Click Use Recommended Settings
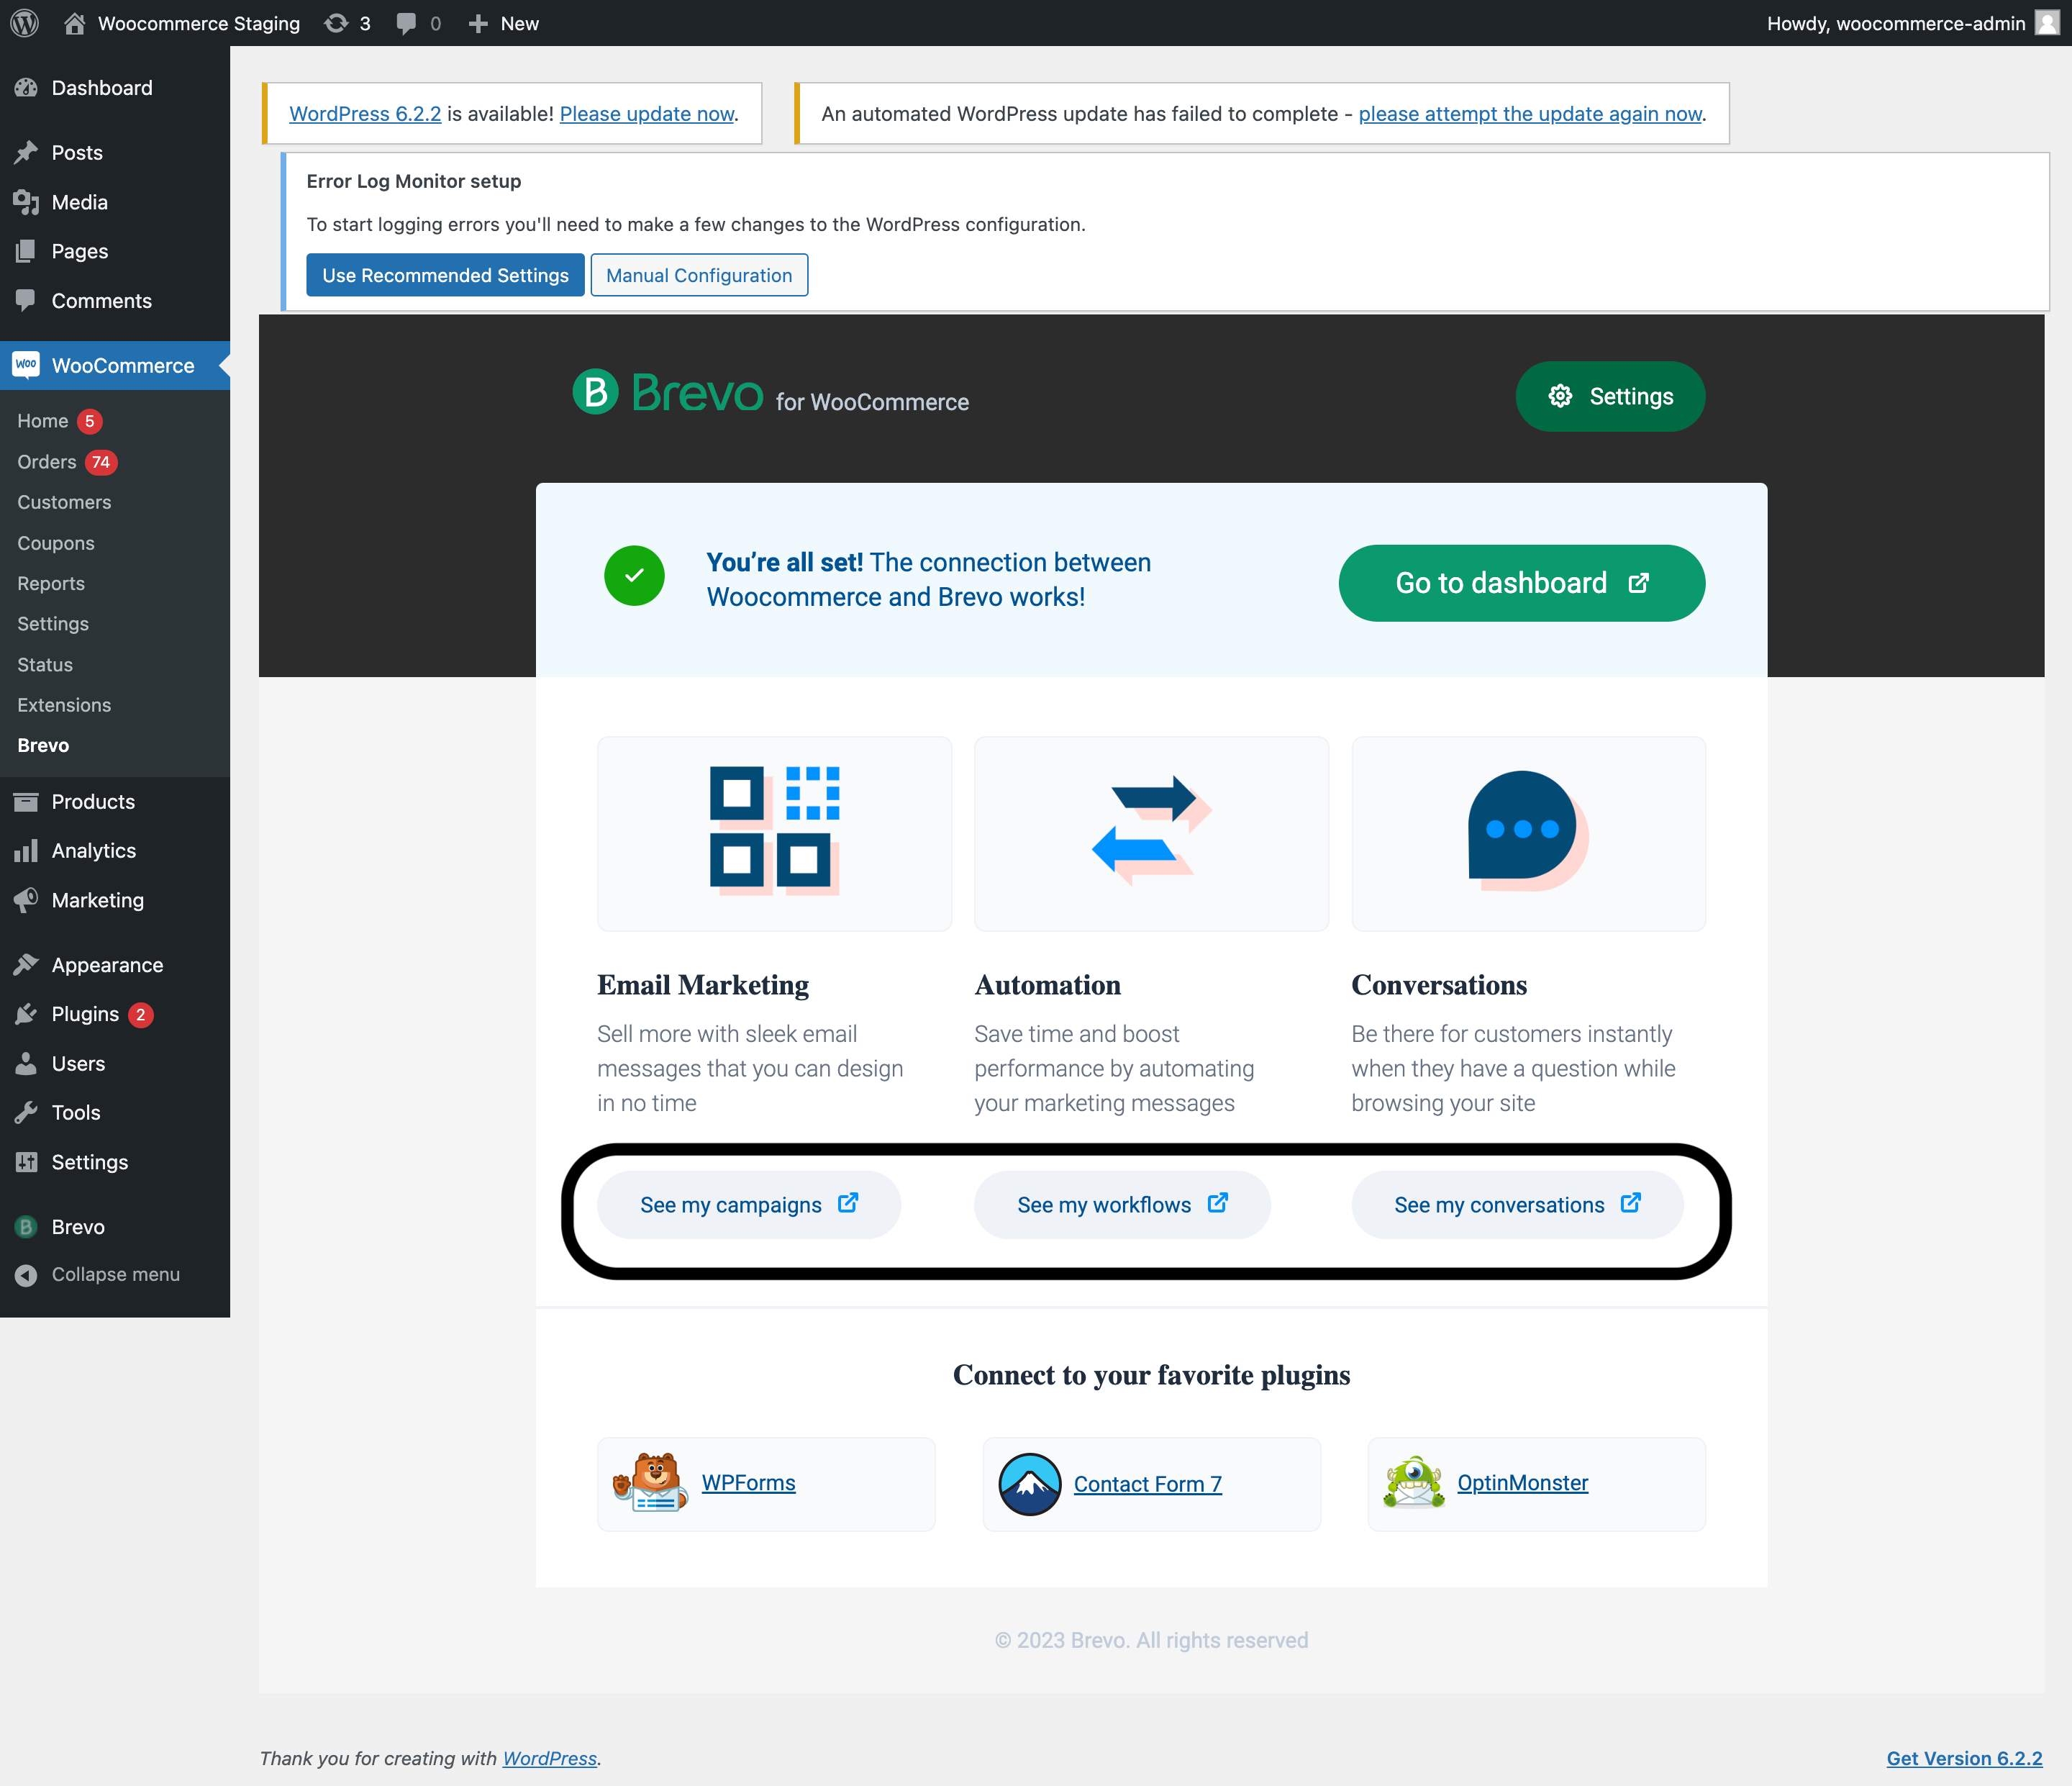 click(445, 275)
